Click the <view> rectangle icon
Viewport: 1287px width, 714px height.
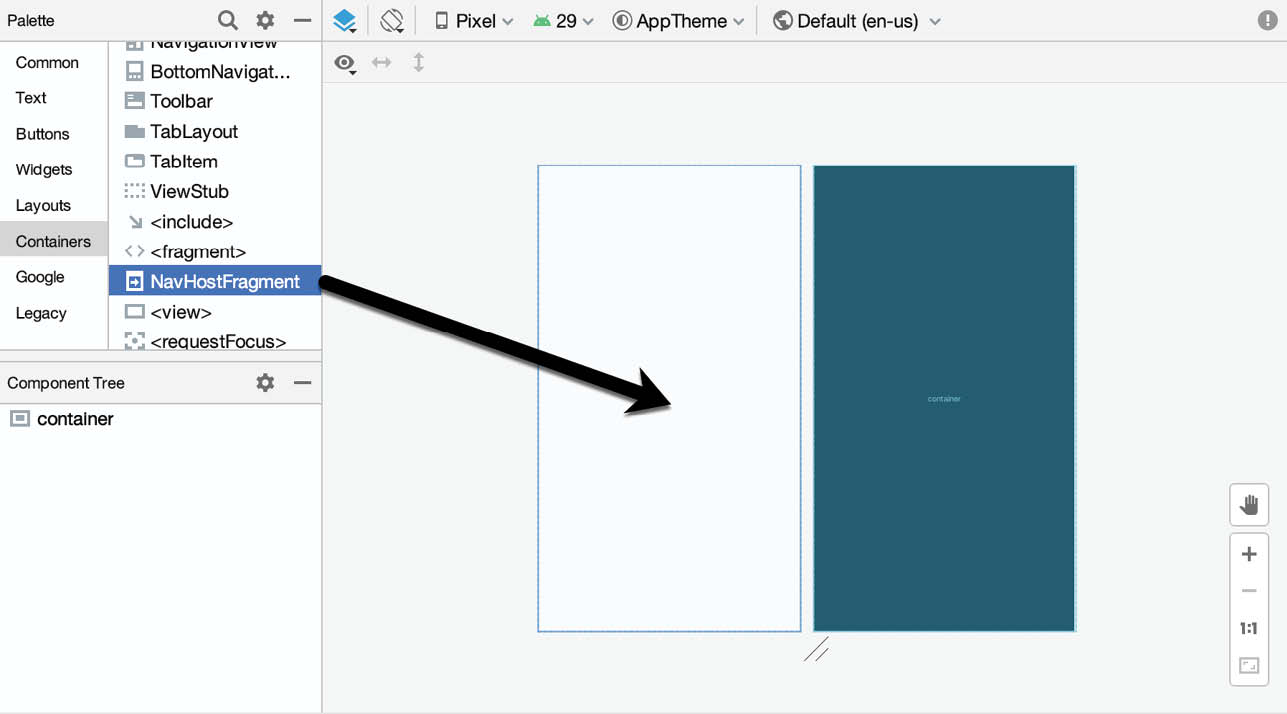tap(134, 312)
